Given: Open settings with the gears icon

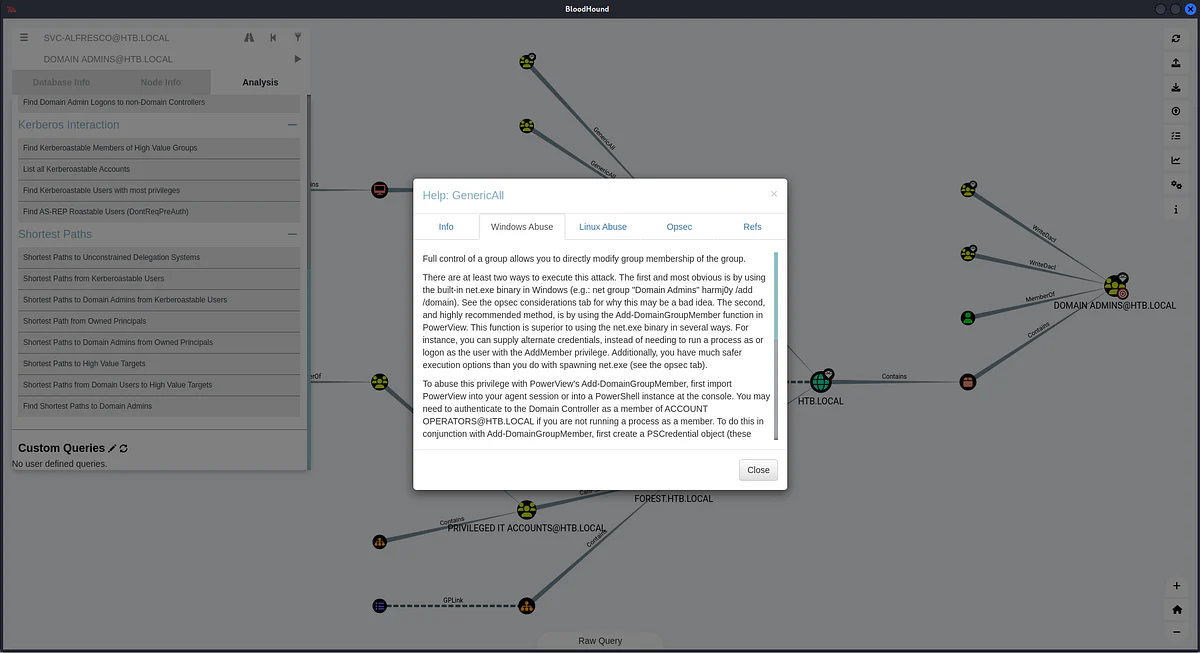Looking at the screenshot, I should pyautogui.click(x=1176, y=185).
